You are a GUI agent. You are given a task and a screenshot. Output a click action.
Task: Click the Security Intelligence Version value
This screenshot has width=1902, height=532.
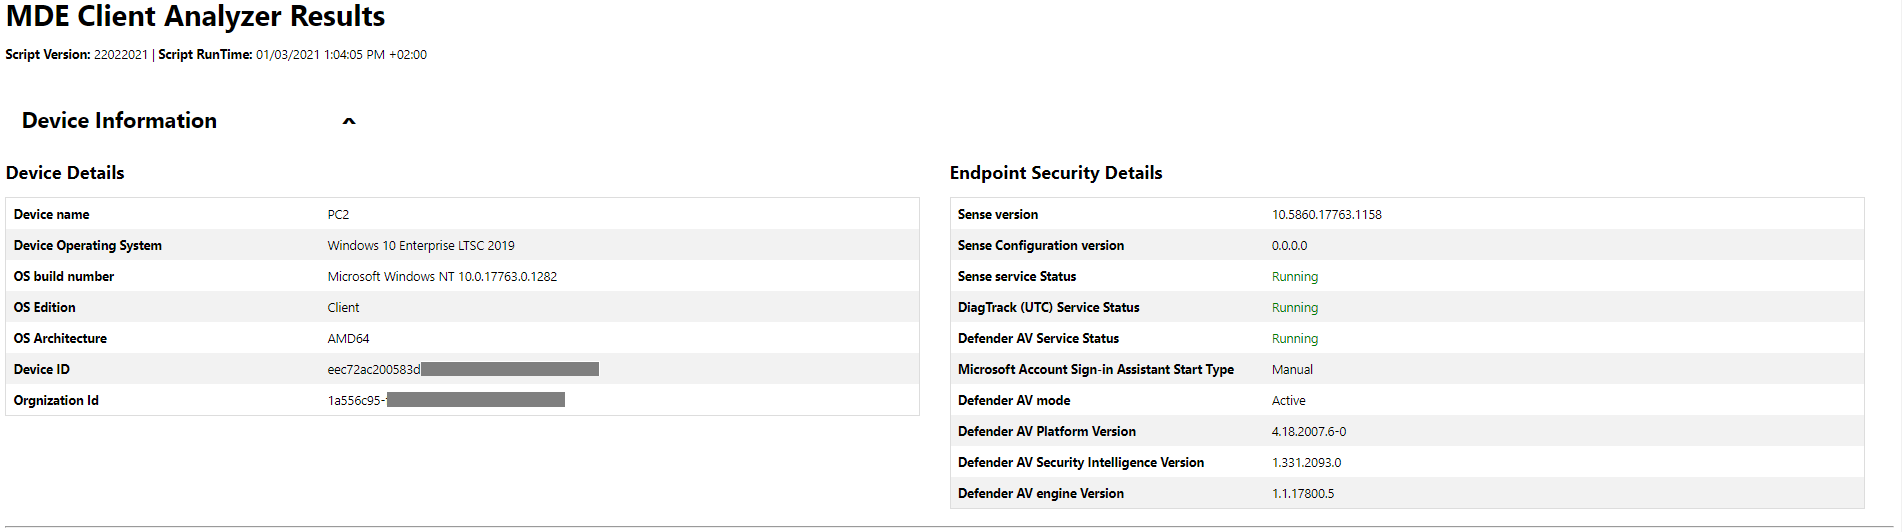[x=1306, y=463]
